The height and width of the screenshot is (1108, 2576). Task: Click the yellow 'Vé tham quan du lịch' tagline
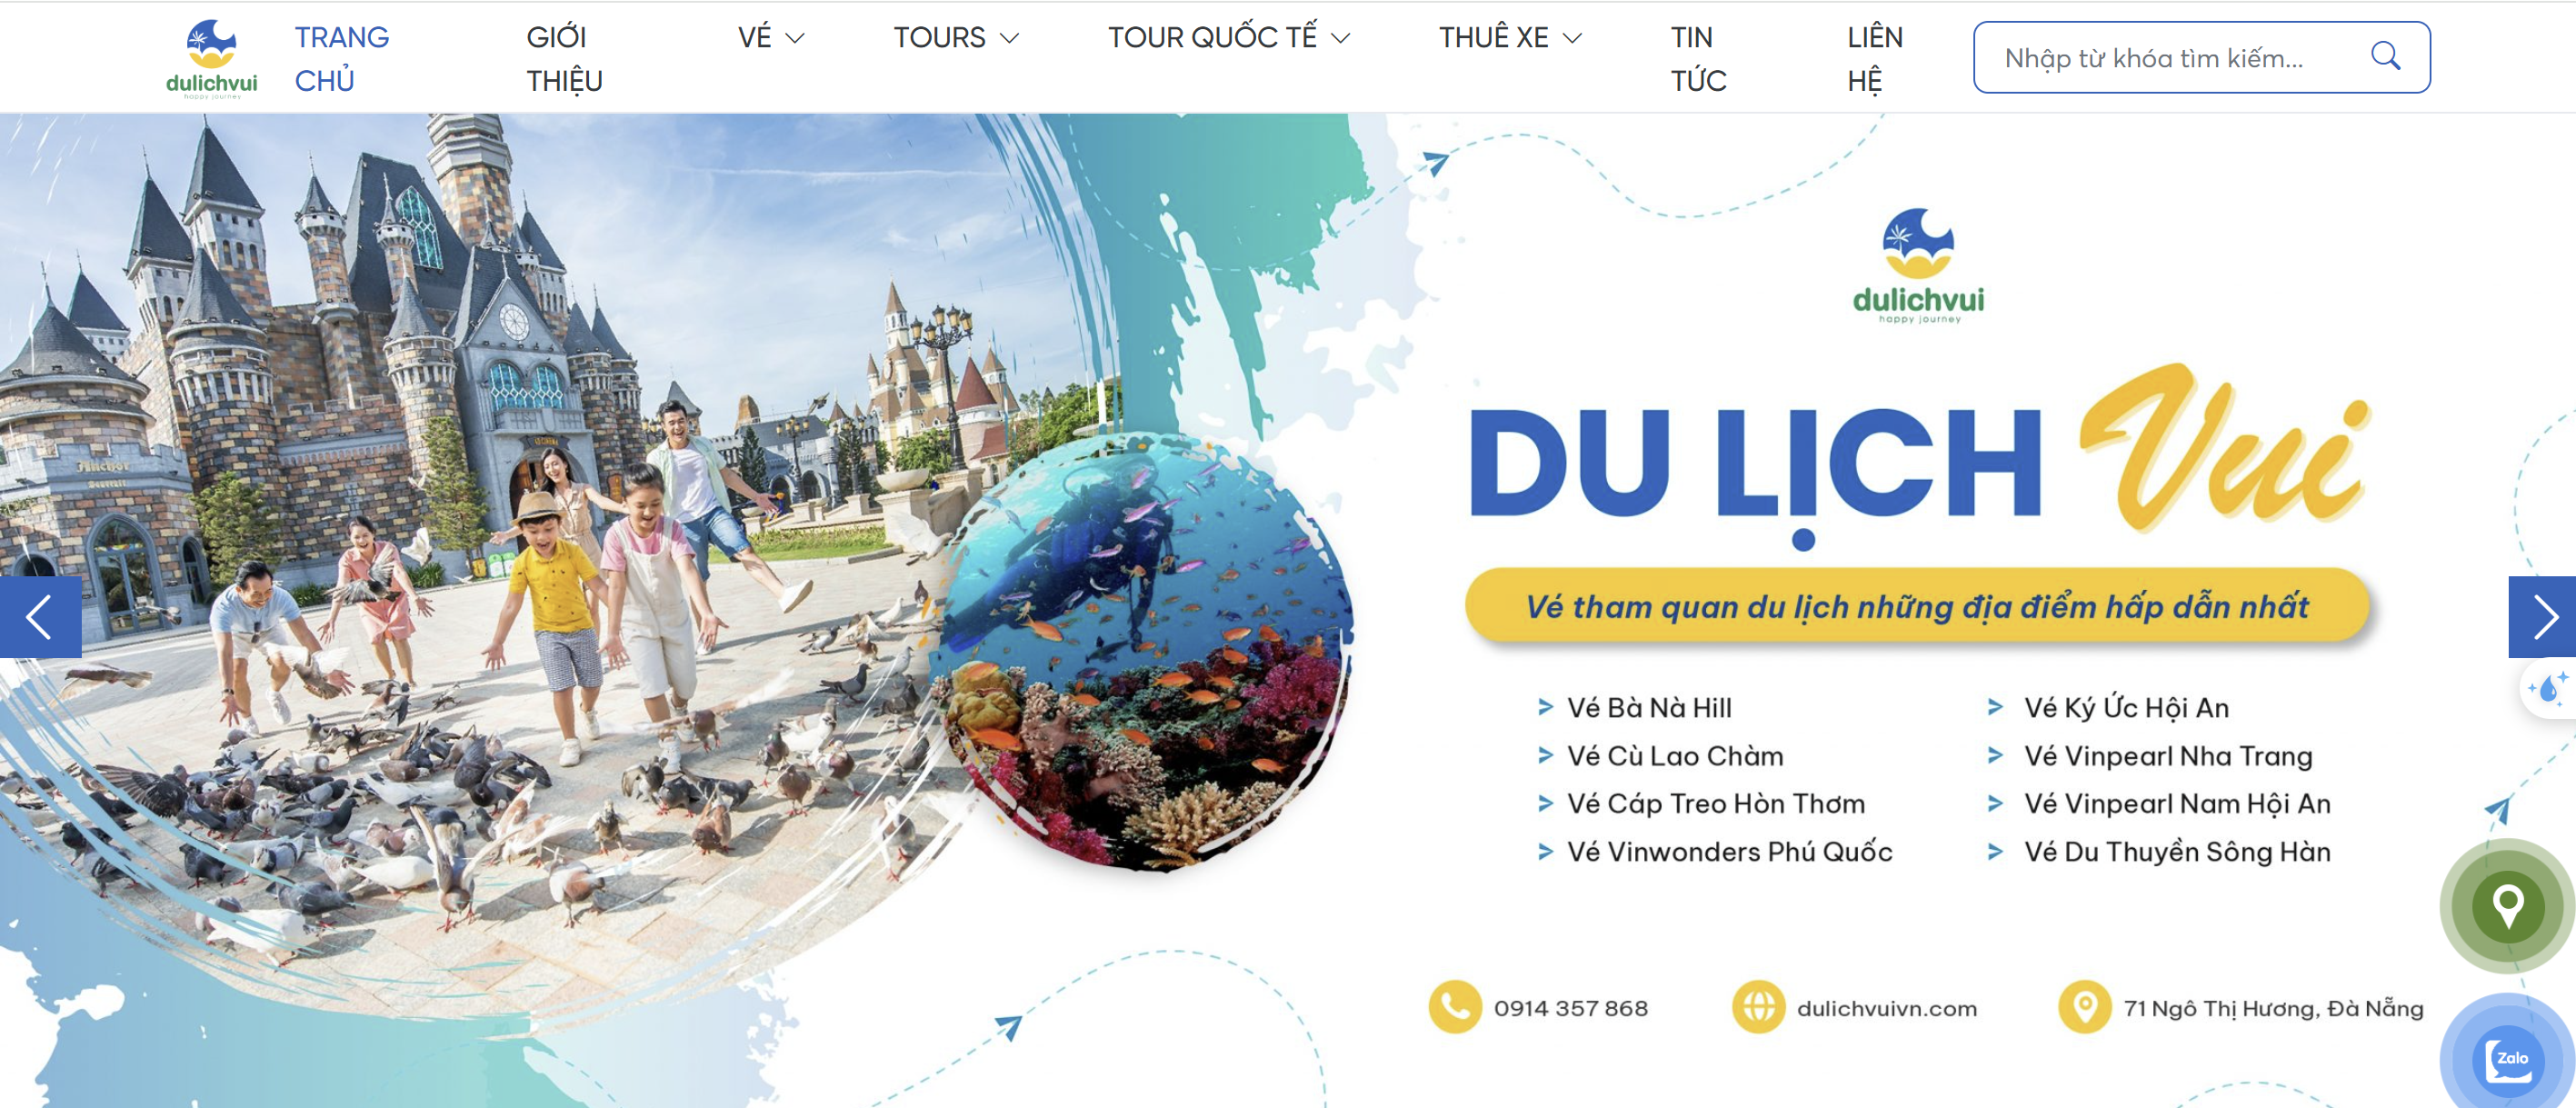tap(1917, 606)
